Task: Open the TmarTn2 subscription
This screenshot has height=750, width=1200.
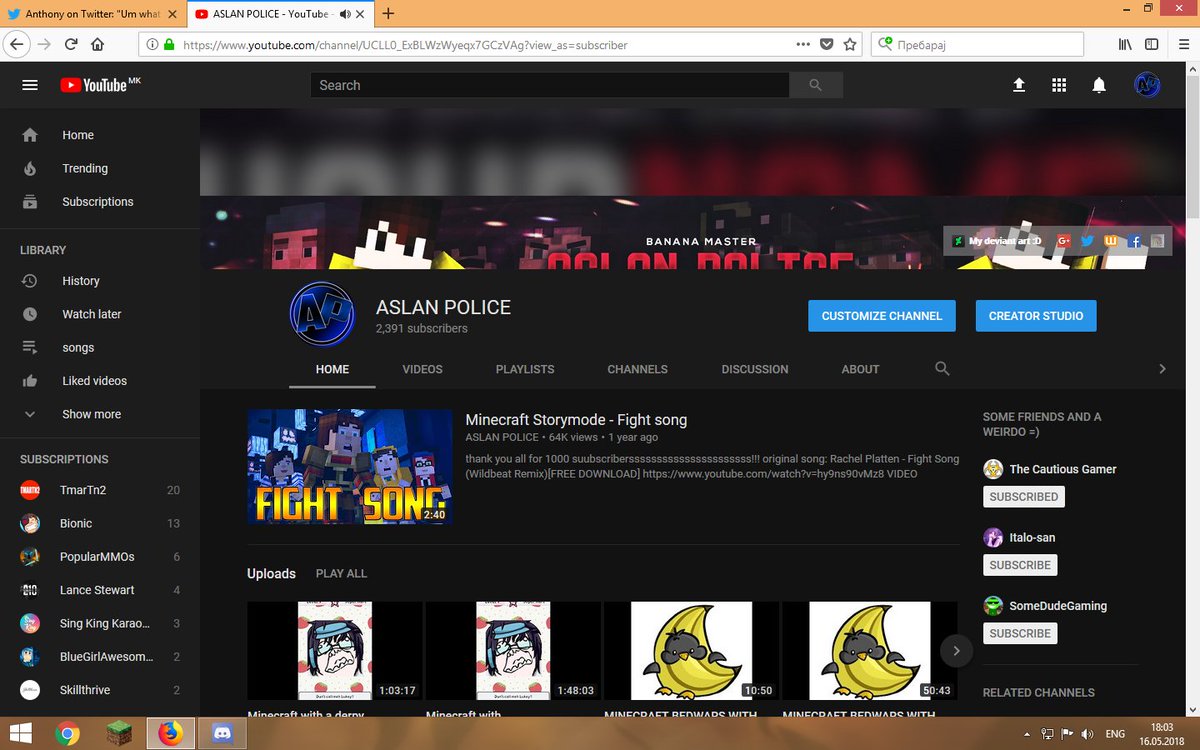Action: click(100, 490)
